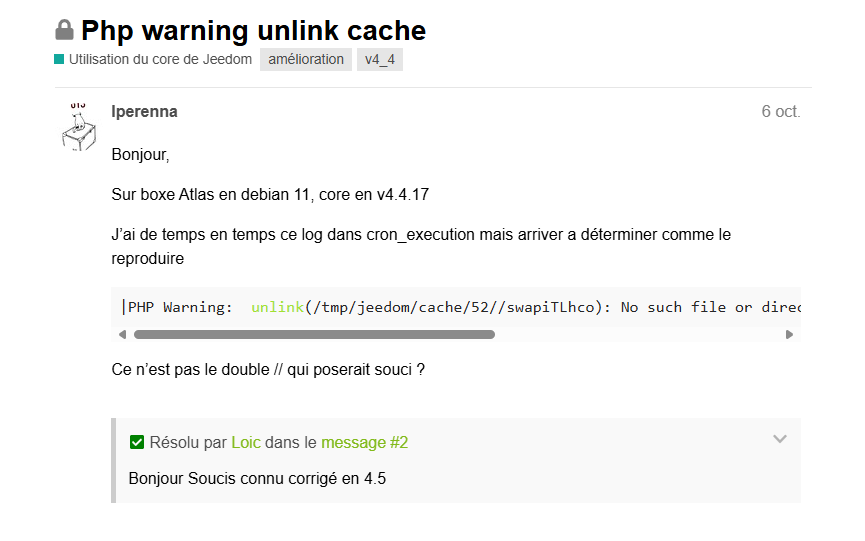Click scrollbar track right of the thumb
This screenshot has width=865, height=541.
639,334
